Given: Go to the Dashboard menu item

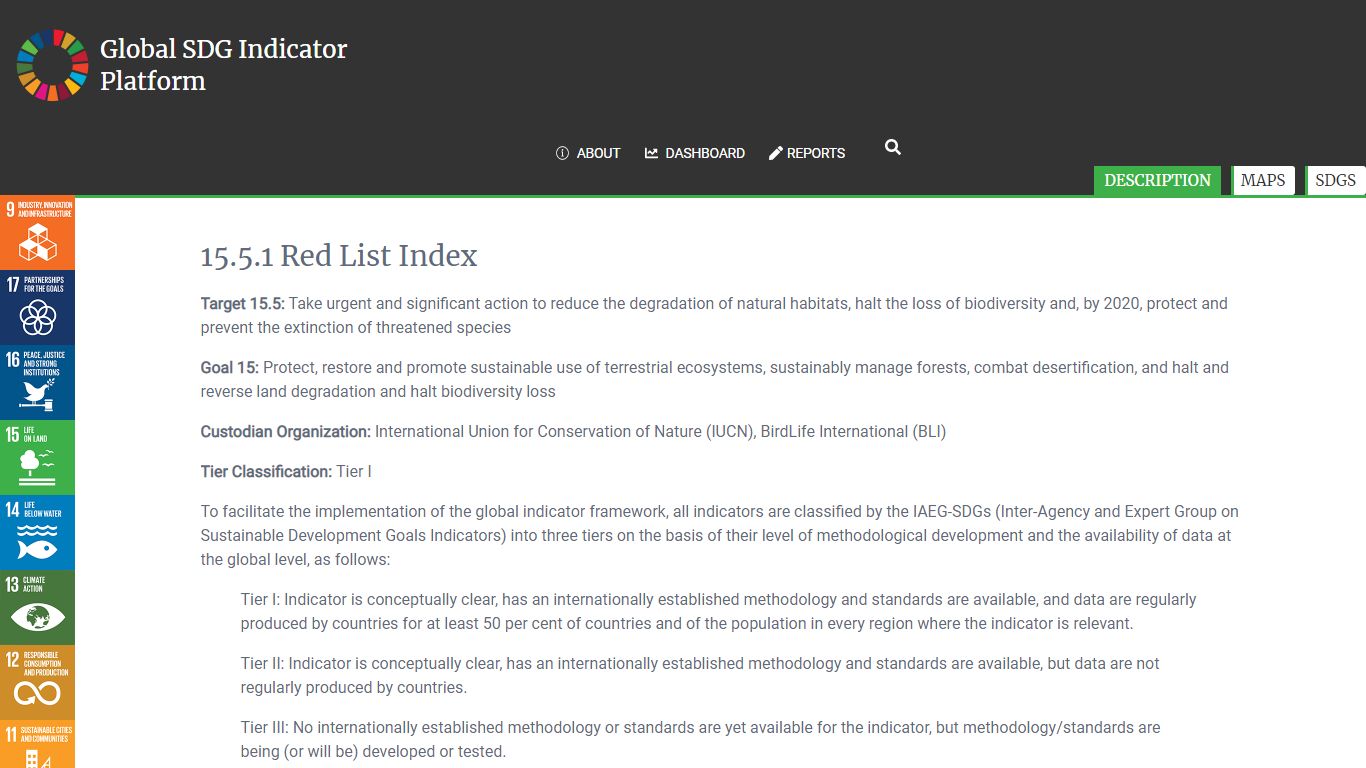Looking at the screenshot, I should pos(695,153).
